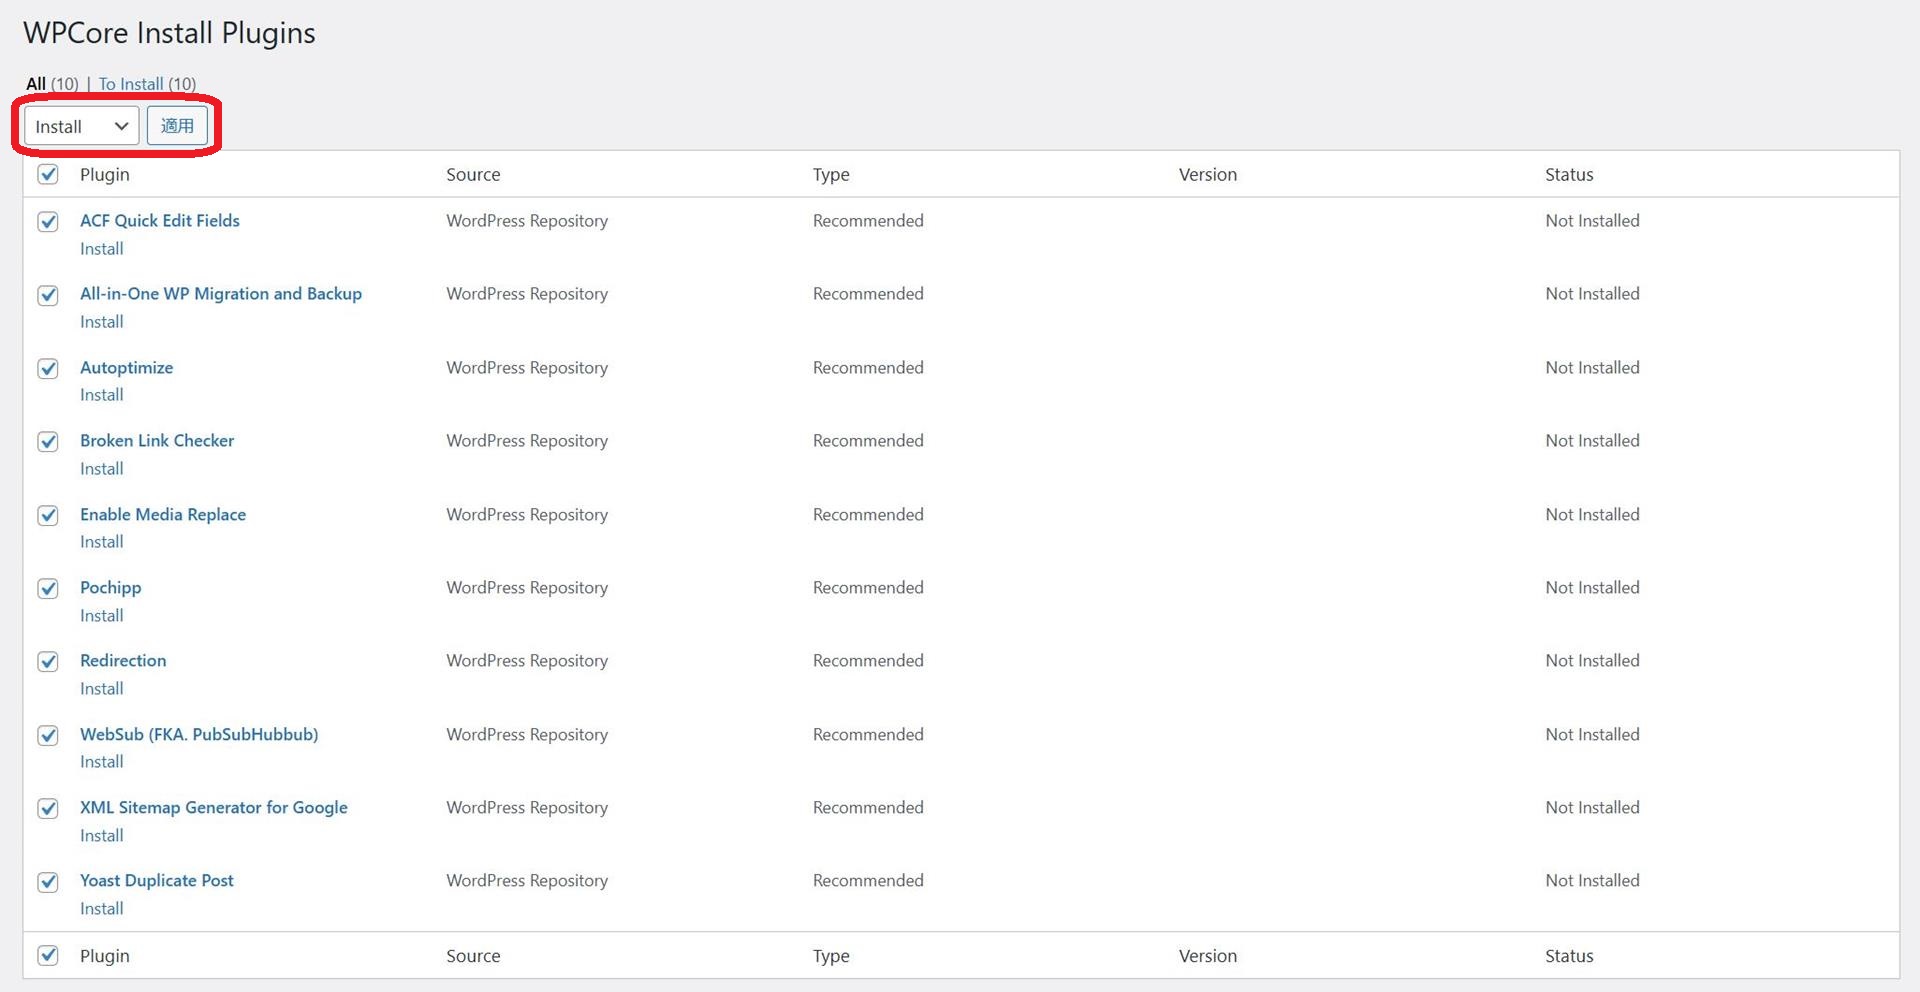Screen dimensions: 1920x992
Task: Click the Source column header at top
Action: point(473,175)
